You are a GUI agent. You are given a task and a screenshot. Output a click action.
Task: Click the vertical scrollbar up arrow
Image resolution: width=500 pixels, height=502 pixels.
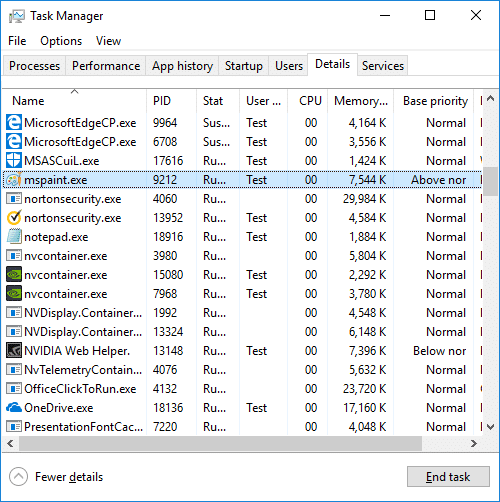[x=490, y=98]
